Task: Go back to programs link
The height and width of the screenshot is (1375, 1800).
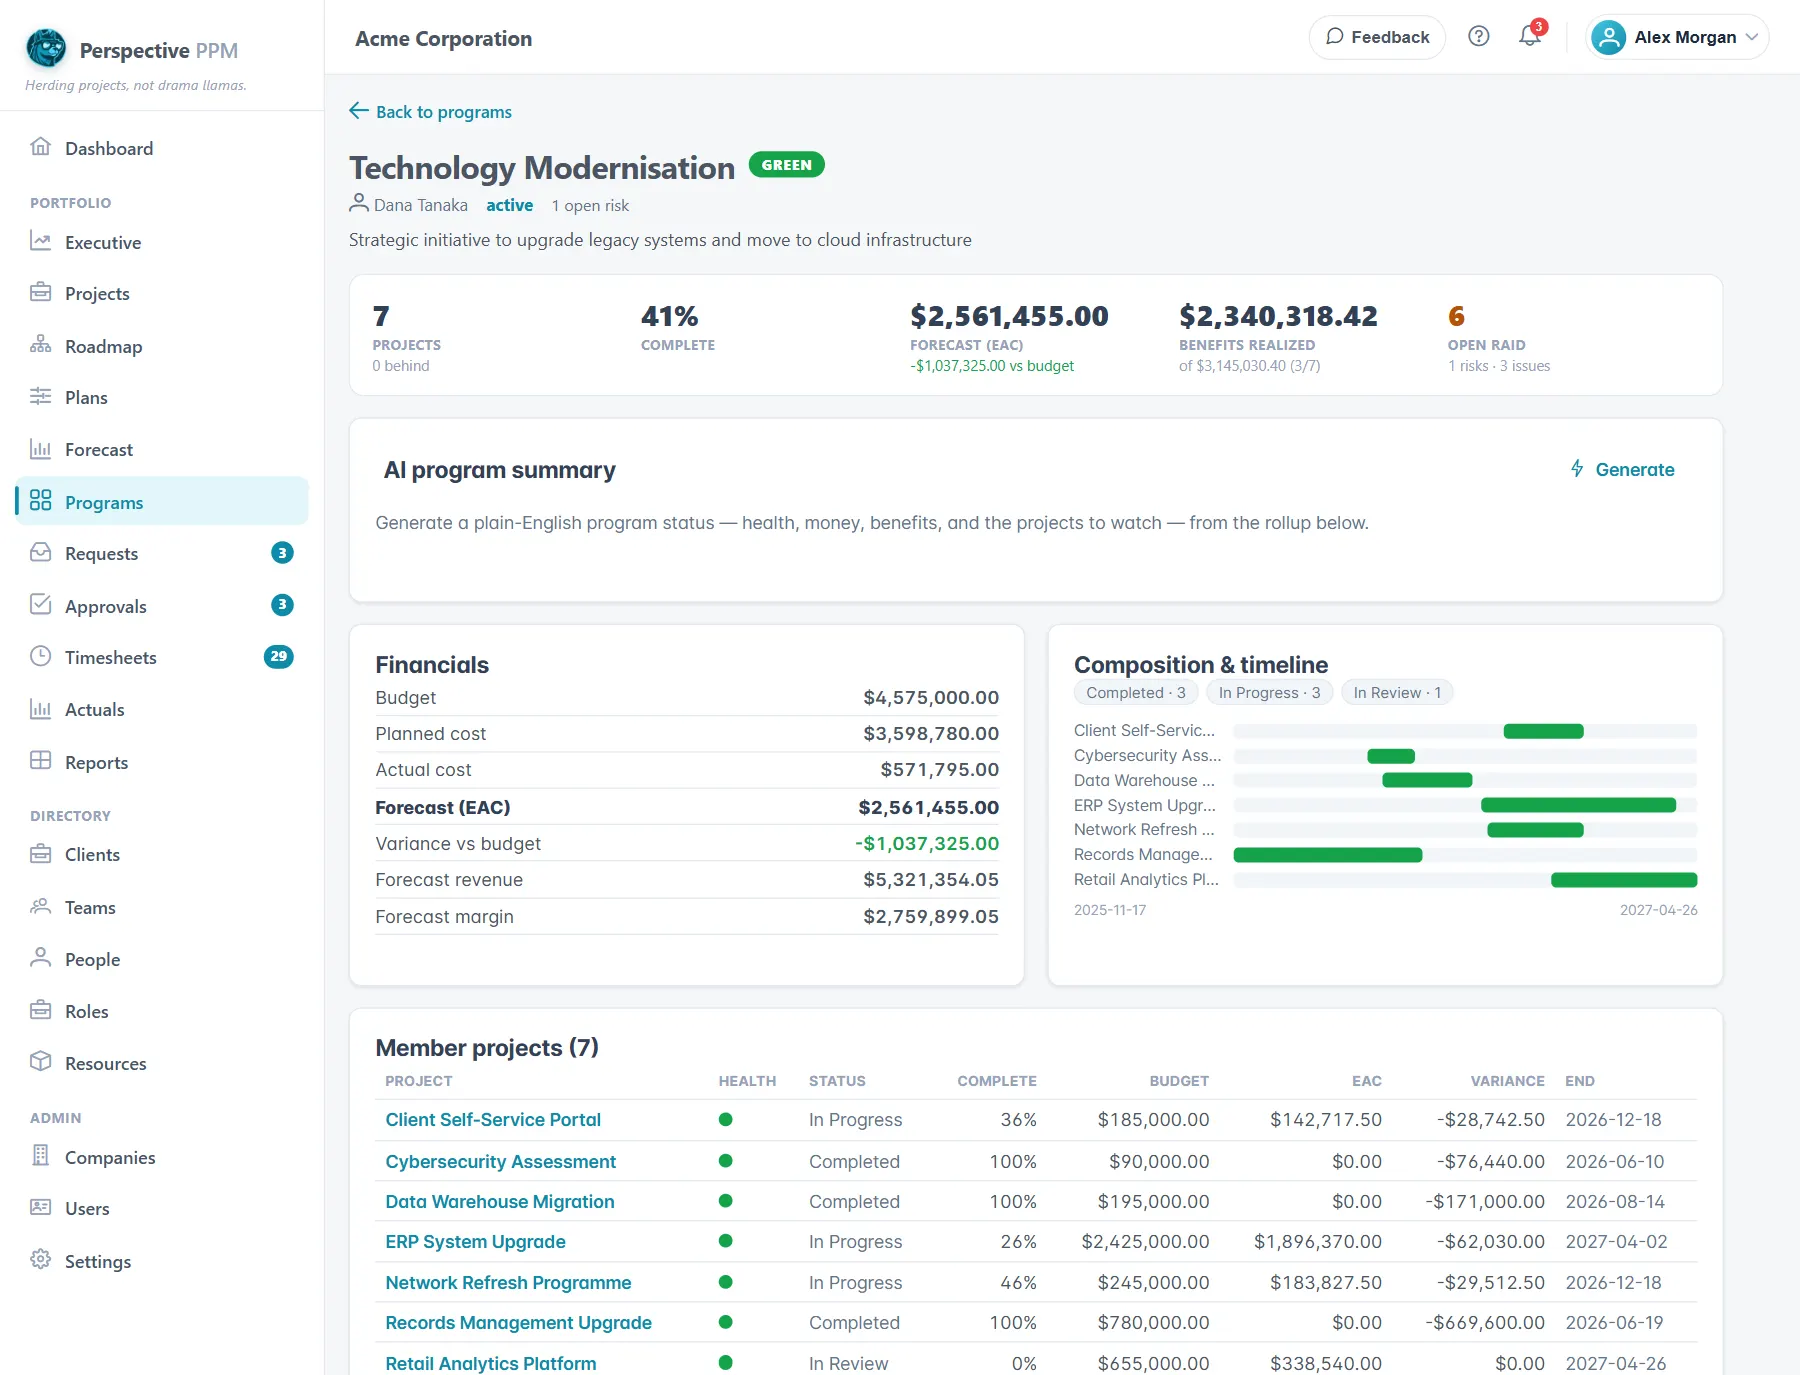Action: 430,111
